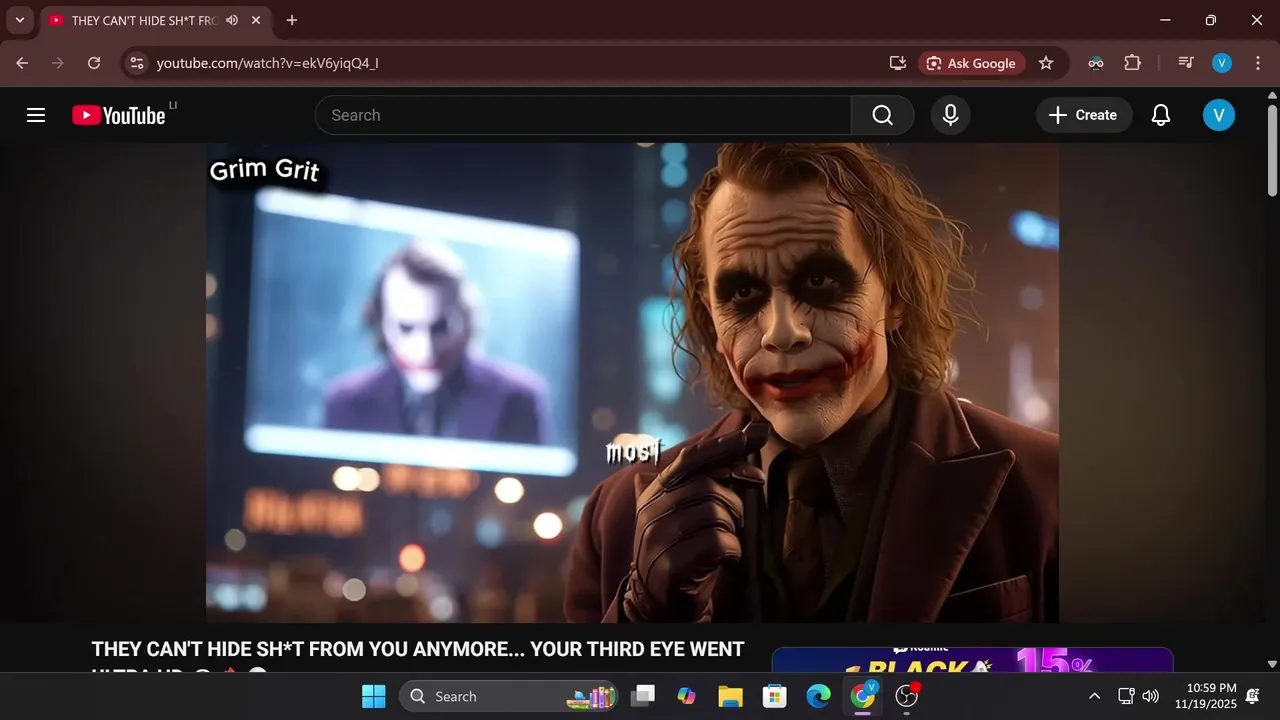Go back with the browser back arrow
Screen dimensions: 1280x720
pos(22,63)
